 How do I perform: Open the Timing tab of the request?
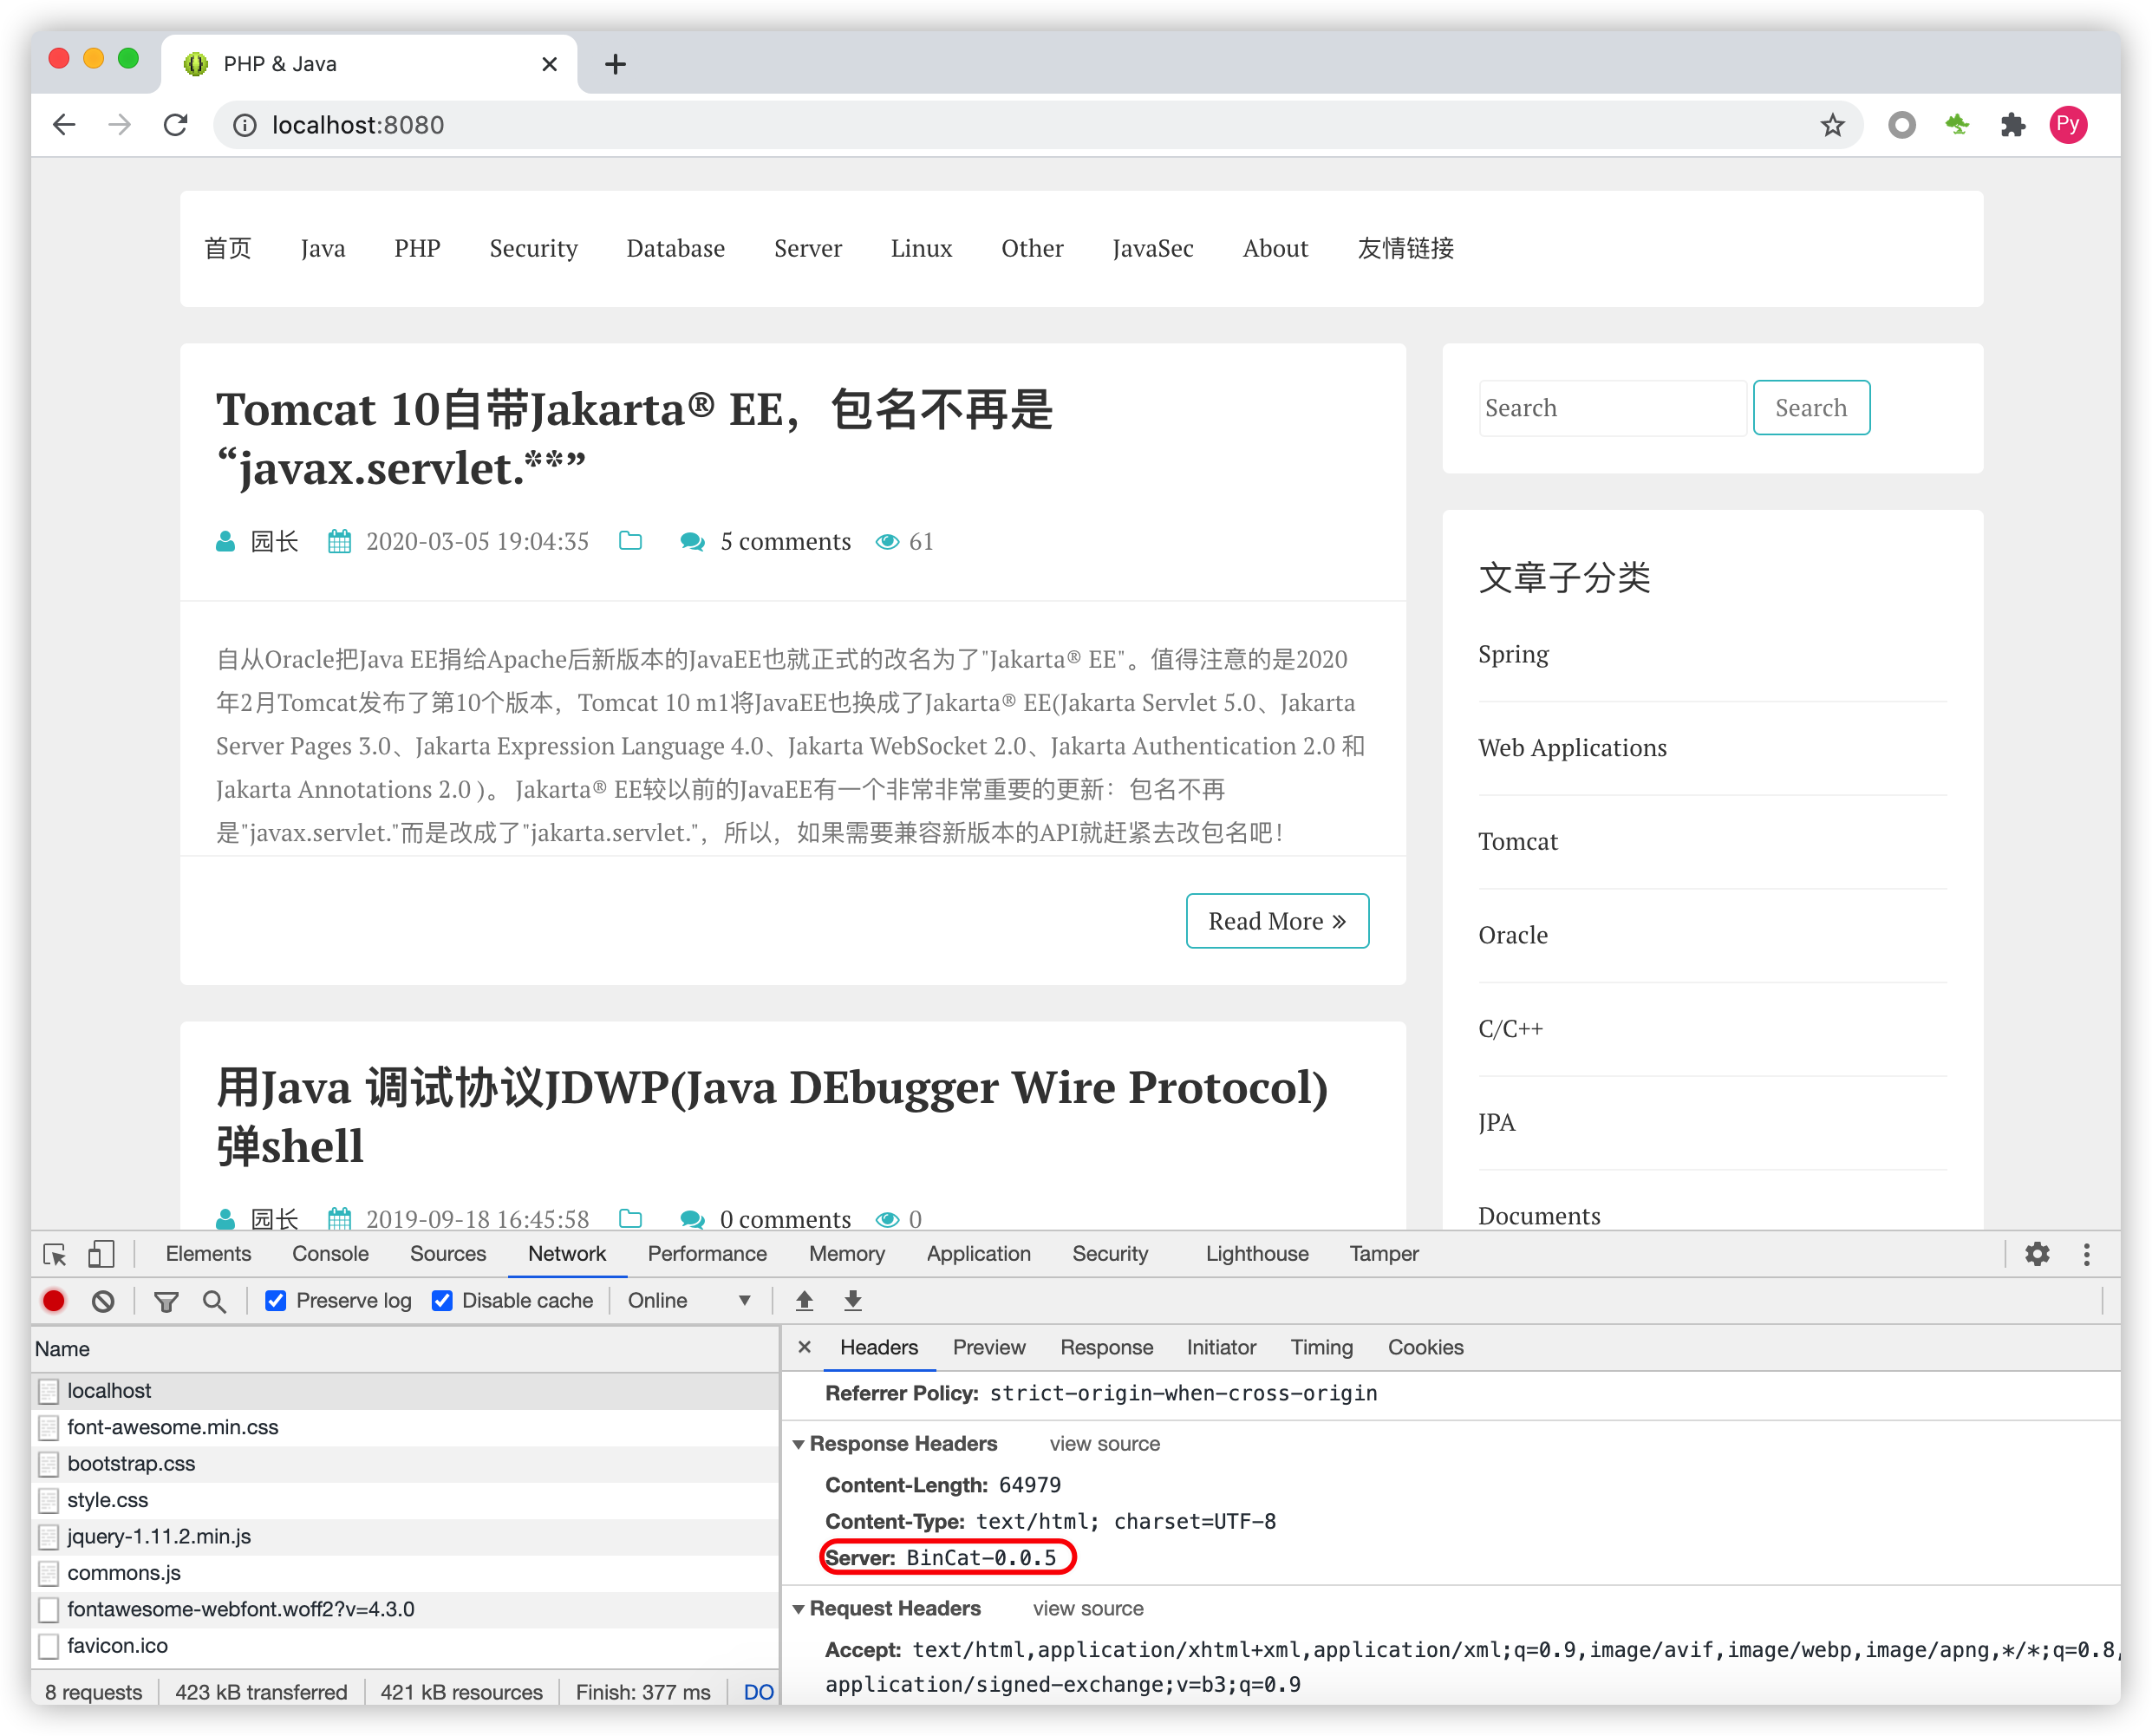pos(1321,1347)
